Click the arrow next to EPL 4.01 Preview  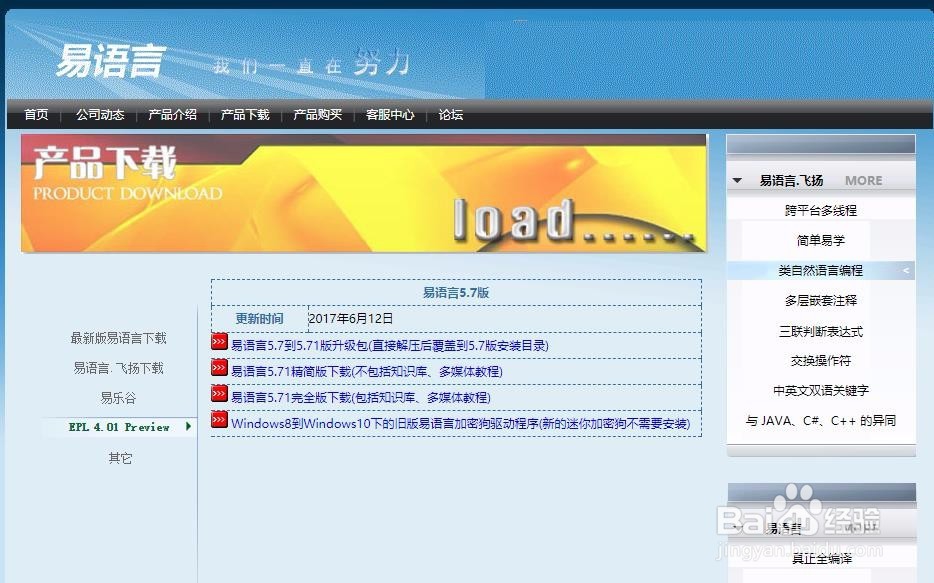pyautogui.click(x=188, y=426)
